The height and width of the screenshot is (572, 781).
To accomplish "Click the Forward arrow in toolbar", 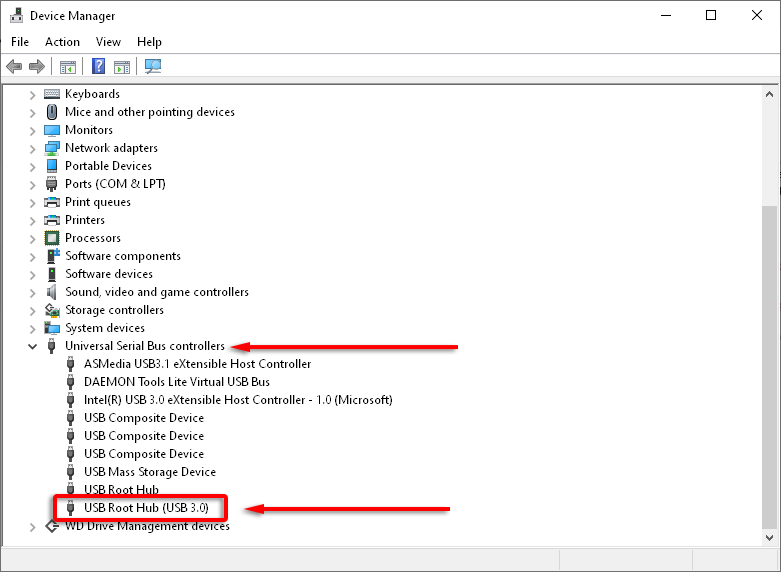I will point(37,67).
